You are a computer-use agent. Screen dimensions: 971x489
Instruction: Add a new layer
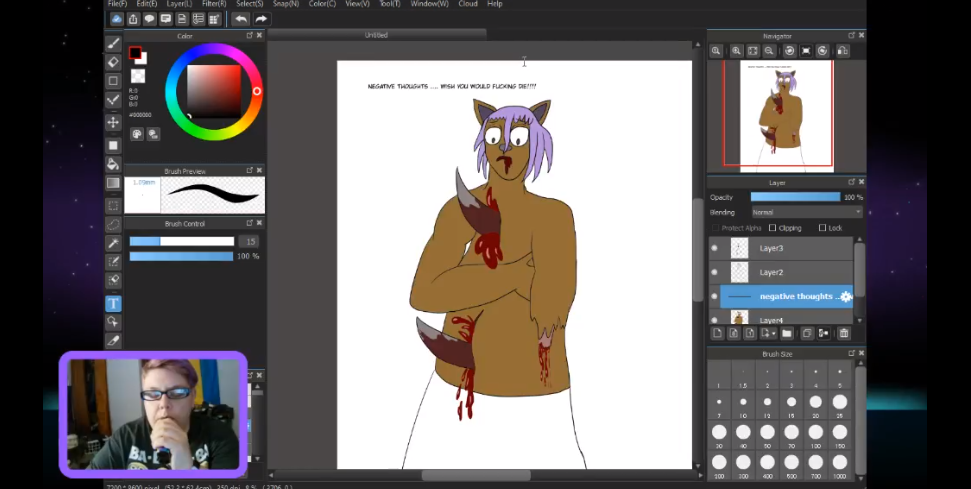tap(717, 334)
